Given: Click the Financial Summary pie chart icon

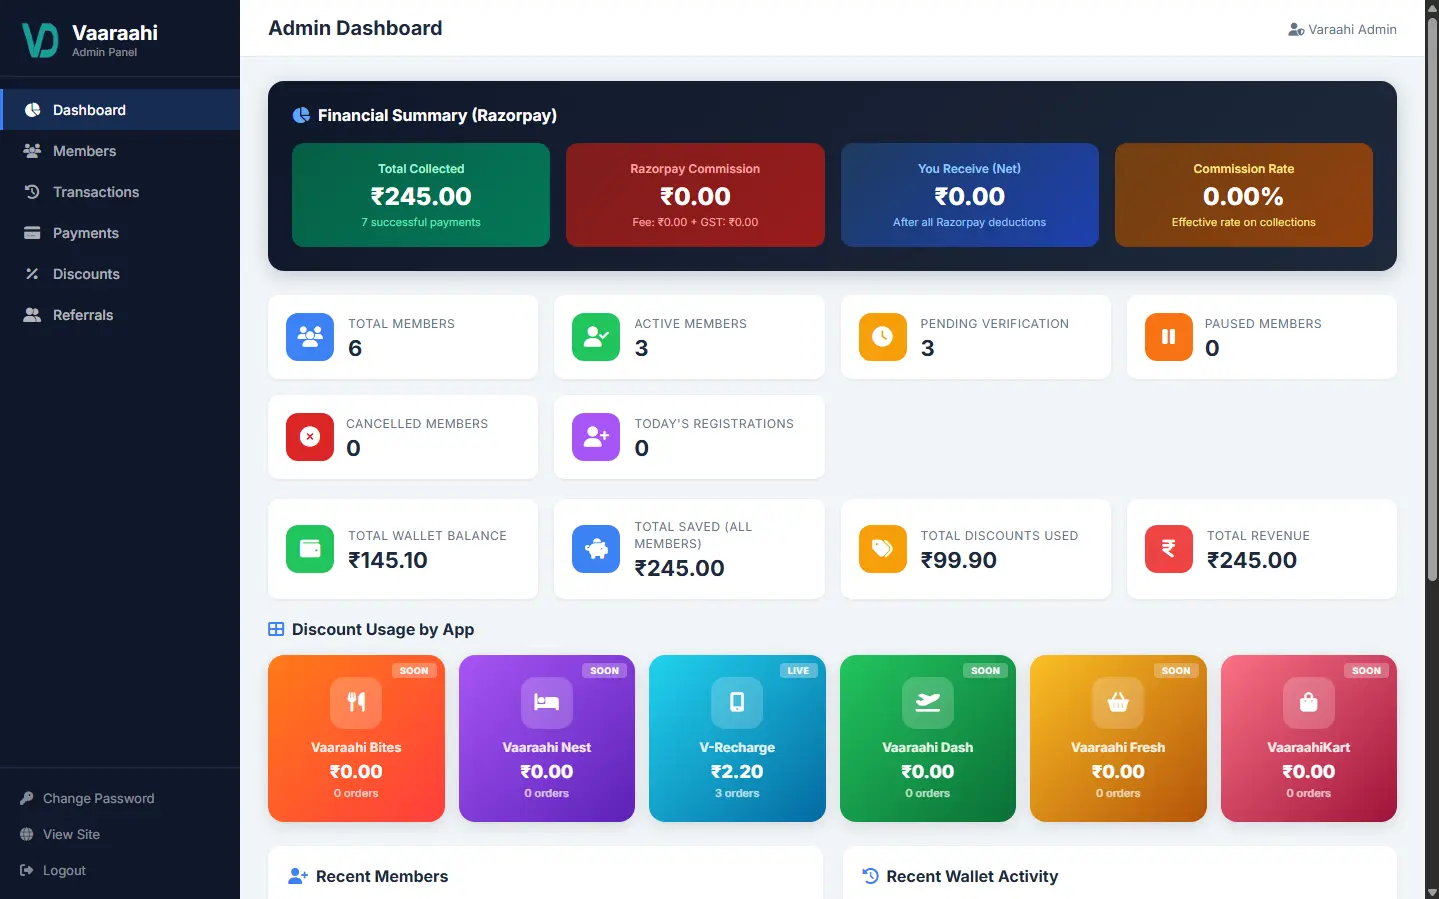Looking at the screenshot, I should (301, 115).
